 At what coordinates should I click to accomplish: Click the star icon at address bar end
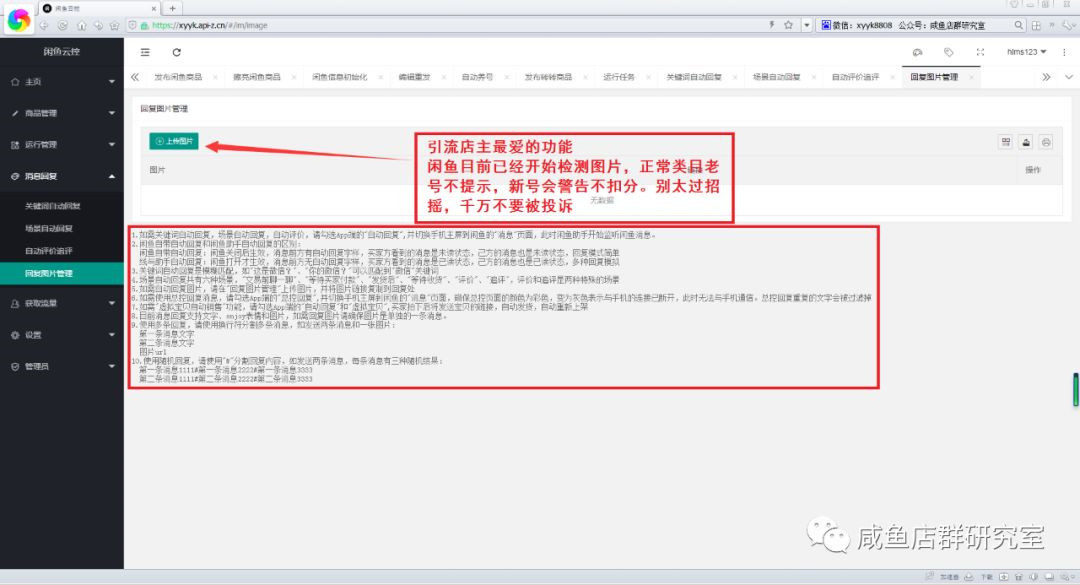pyautogui.click(x=789, y=25)
